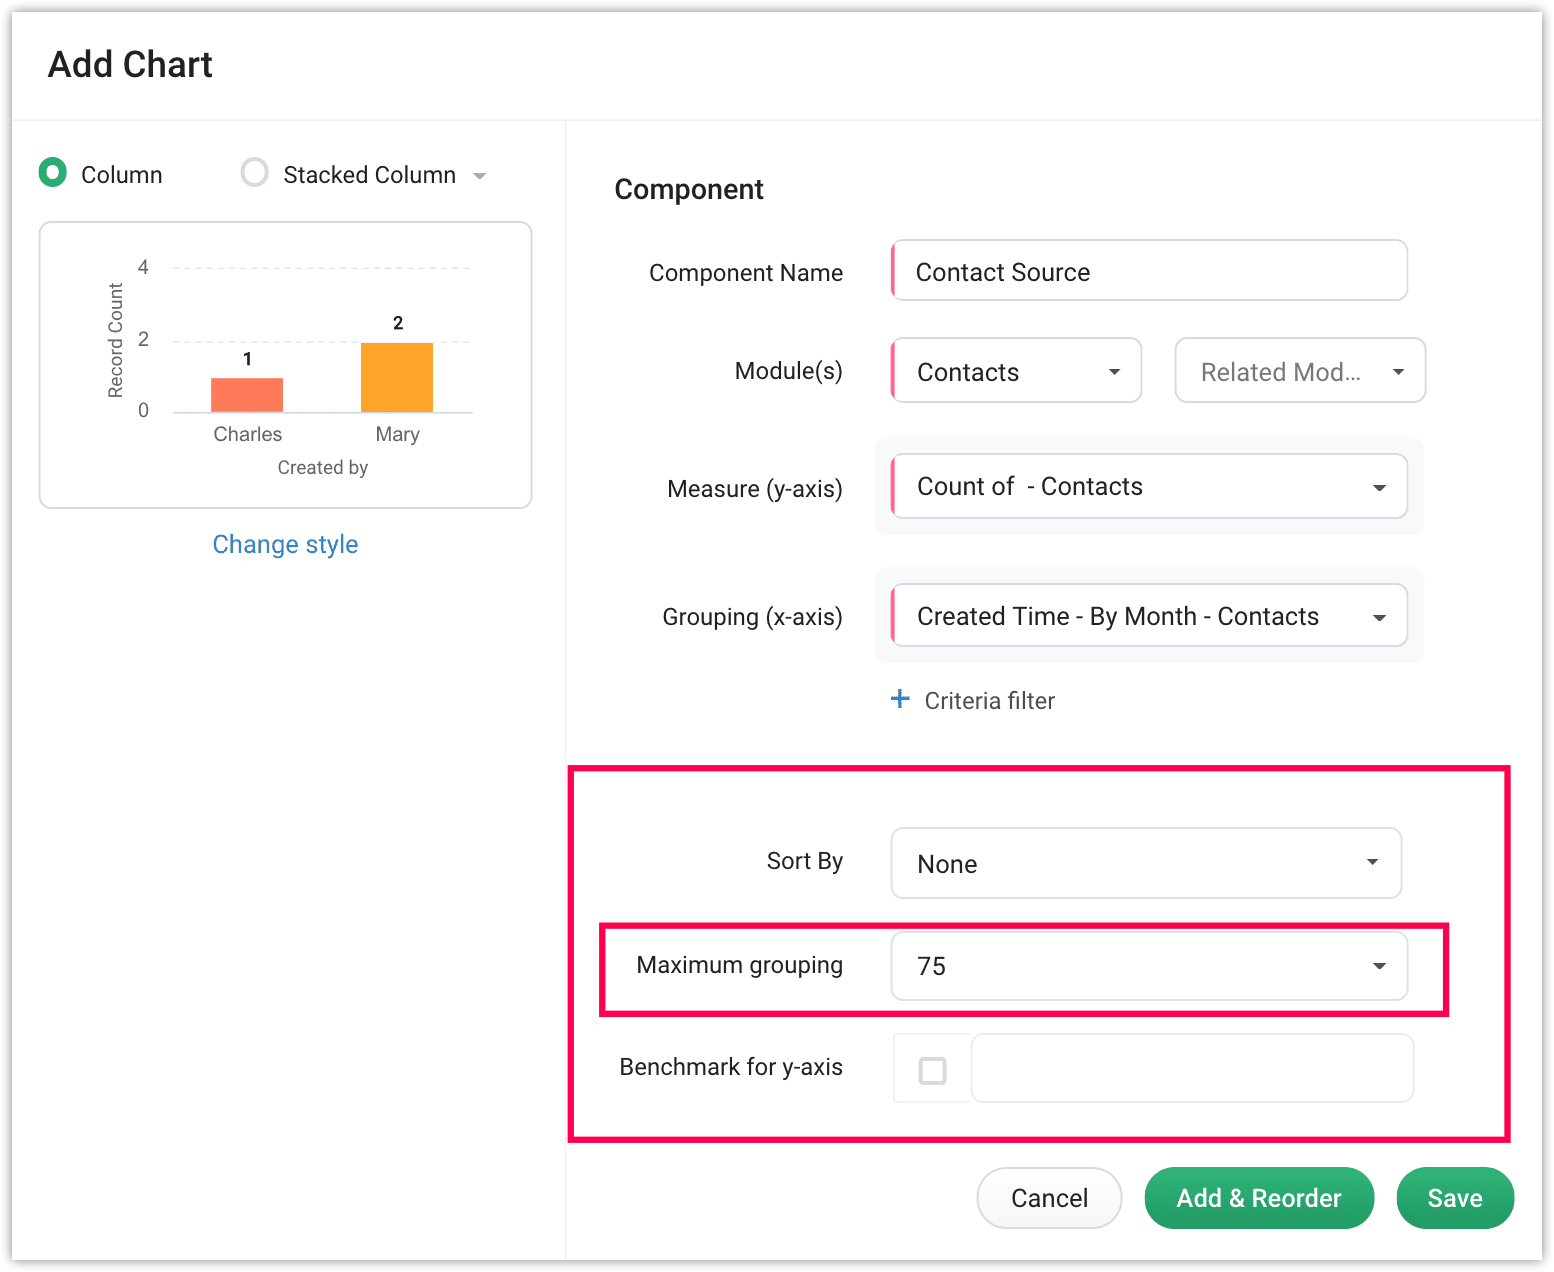Enable the Benchmark for y-axis checkbox
This screenshot has height=1272, width=1554.
point(932,1070)
